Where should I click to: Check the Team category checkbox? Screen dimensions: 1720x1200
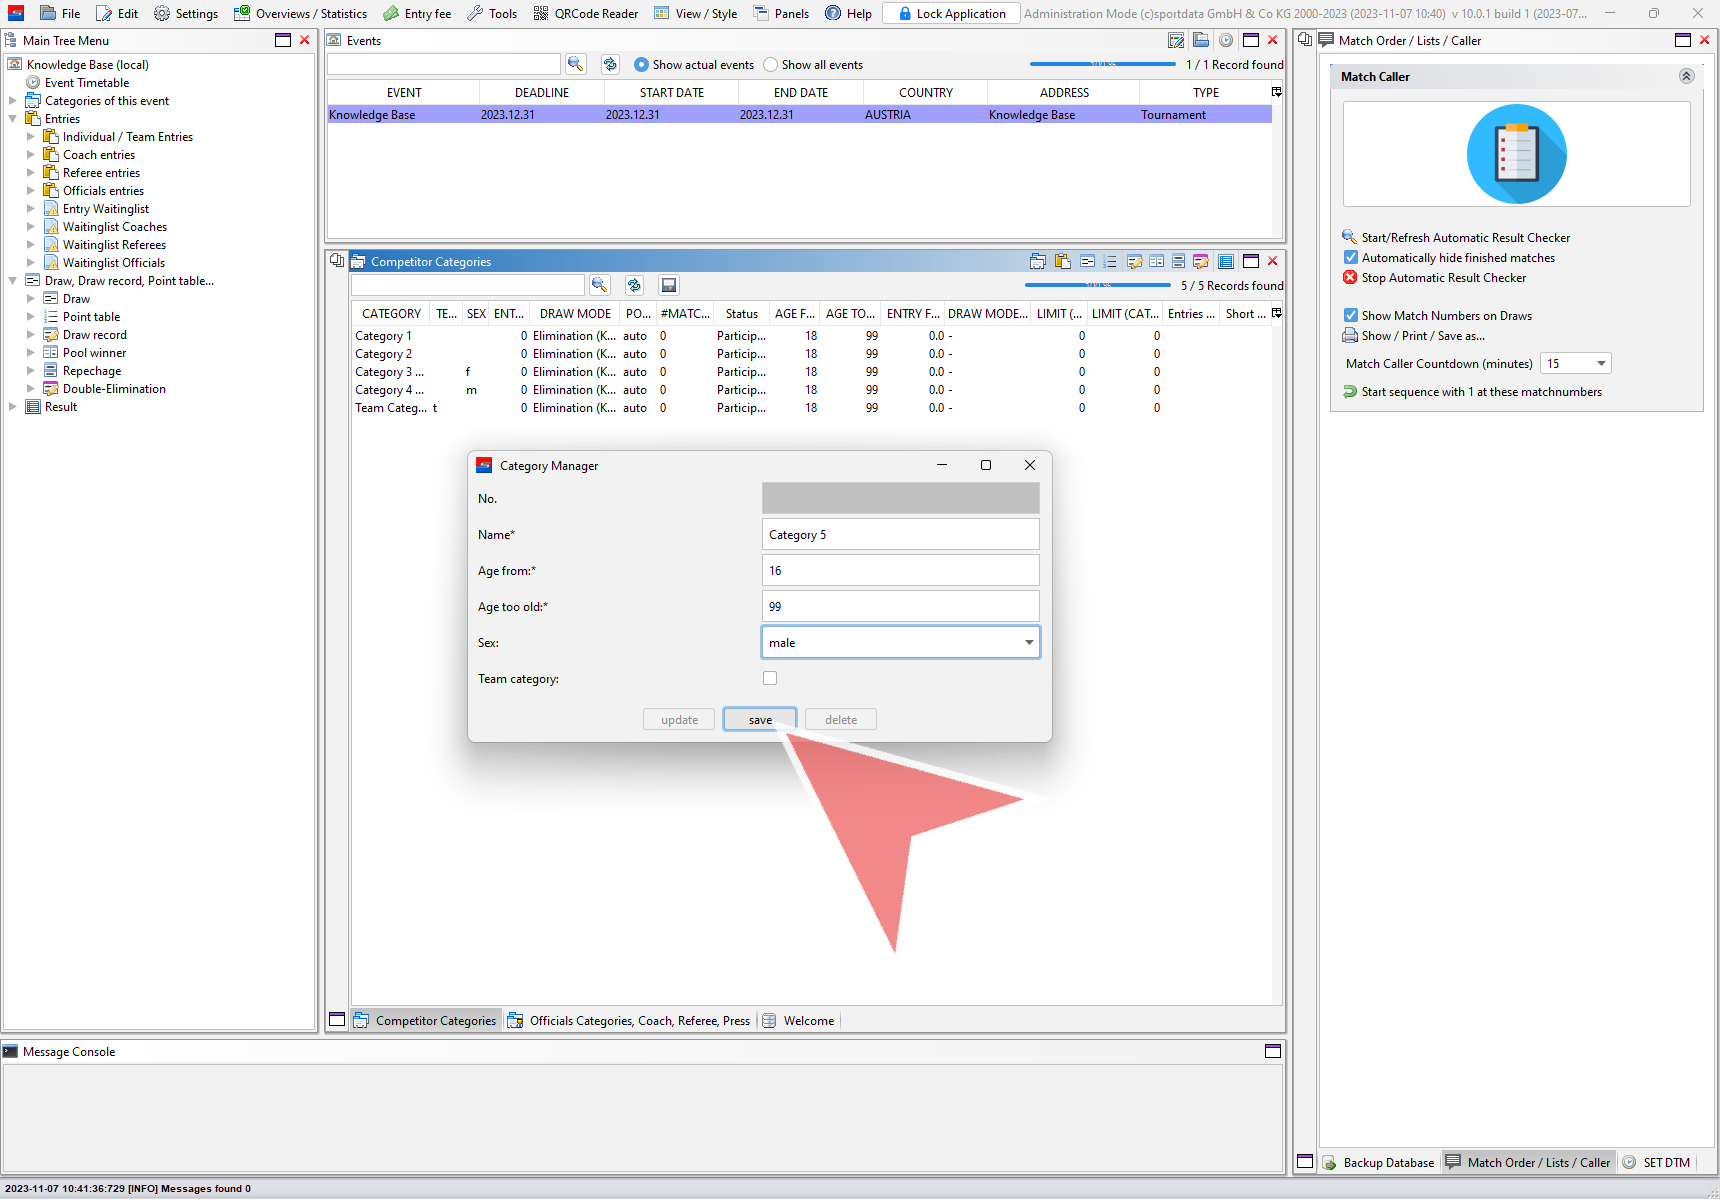[x=770, y=678]
